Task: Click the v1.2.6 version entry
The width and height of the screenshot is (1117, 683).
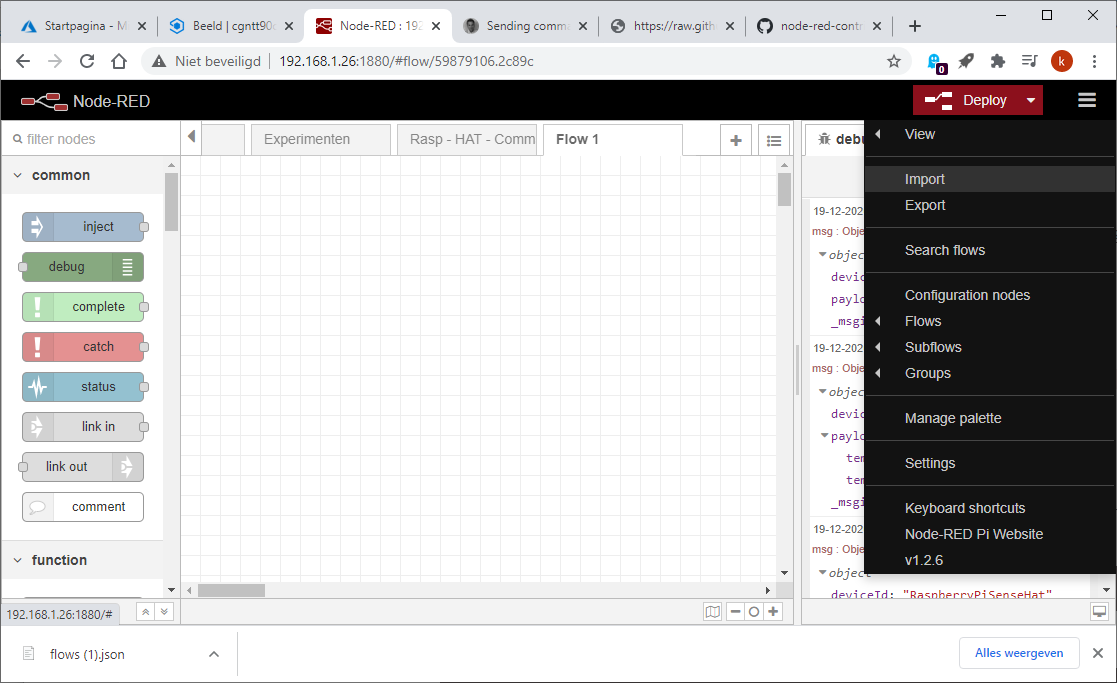Action: click(990, 561)
